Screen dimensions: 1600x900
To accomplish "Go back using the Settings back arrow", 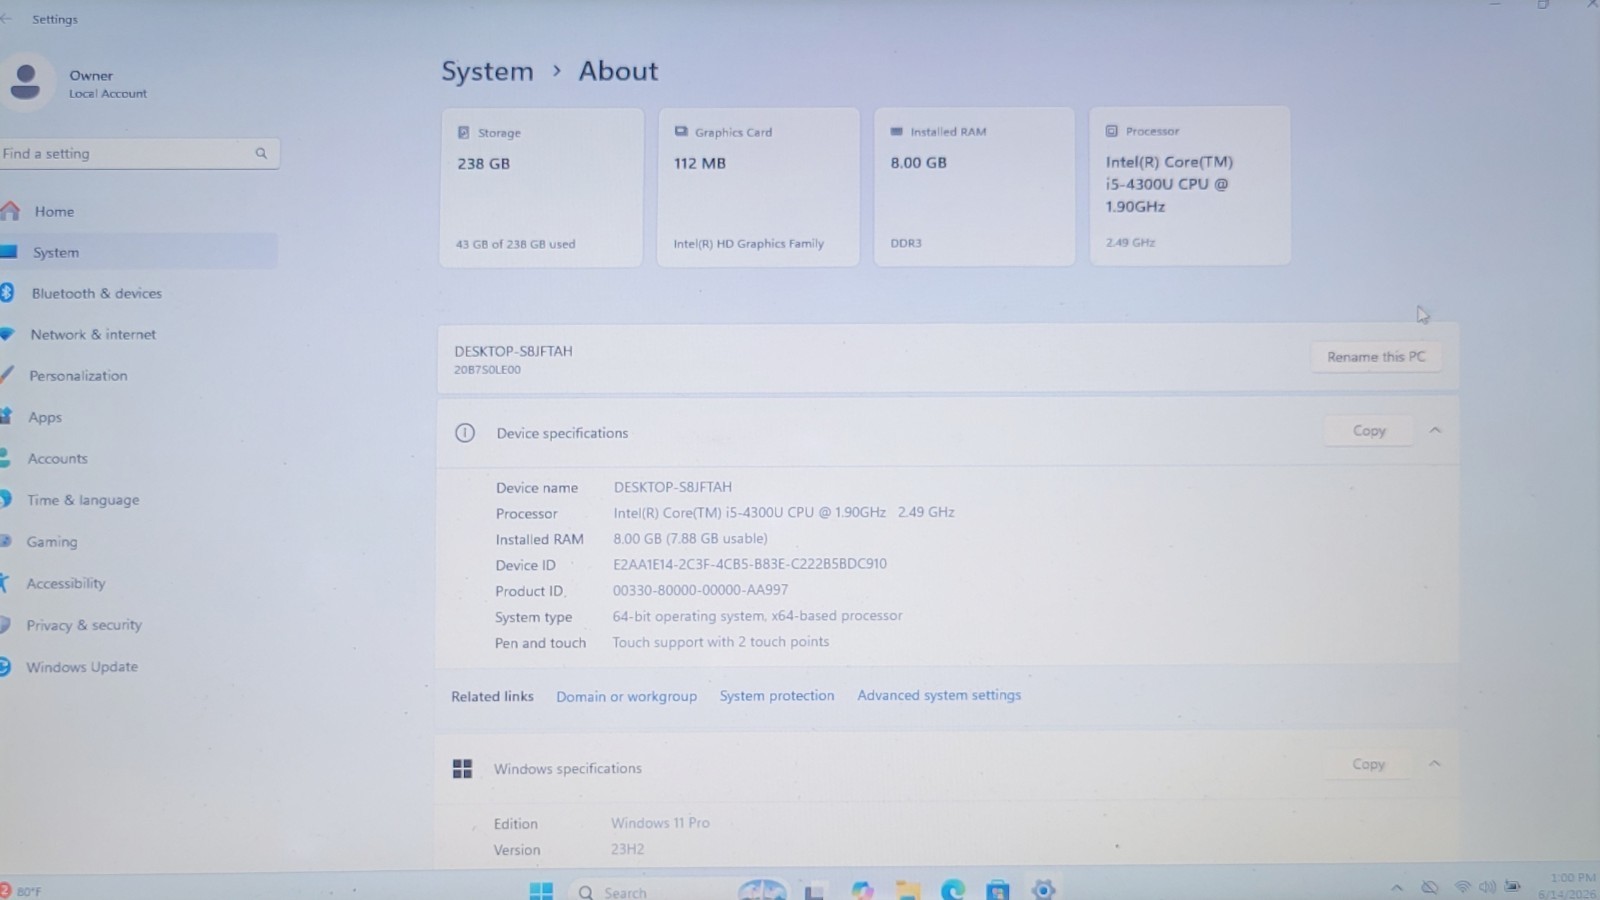I will [x=6, y=19].
